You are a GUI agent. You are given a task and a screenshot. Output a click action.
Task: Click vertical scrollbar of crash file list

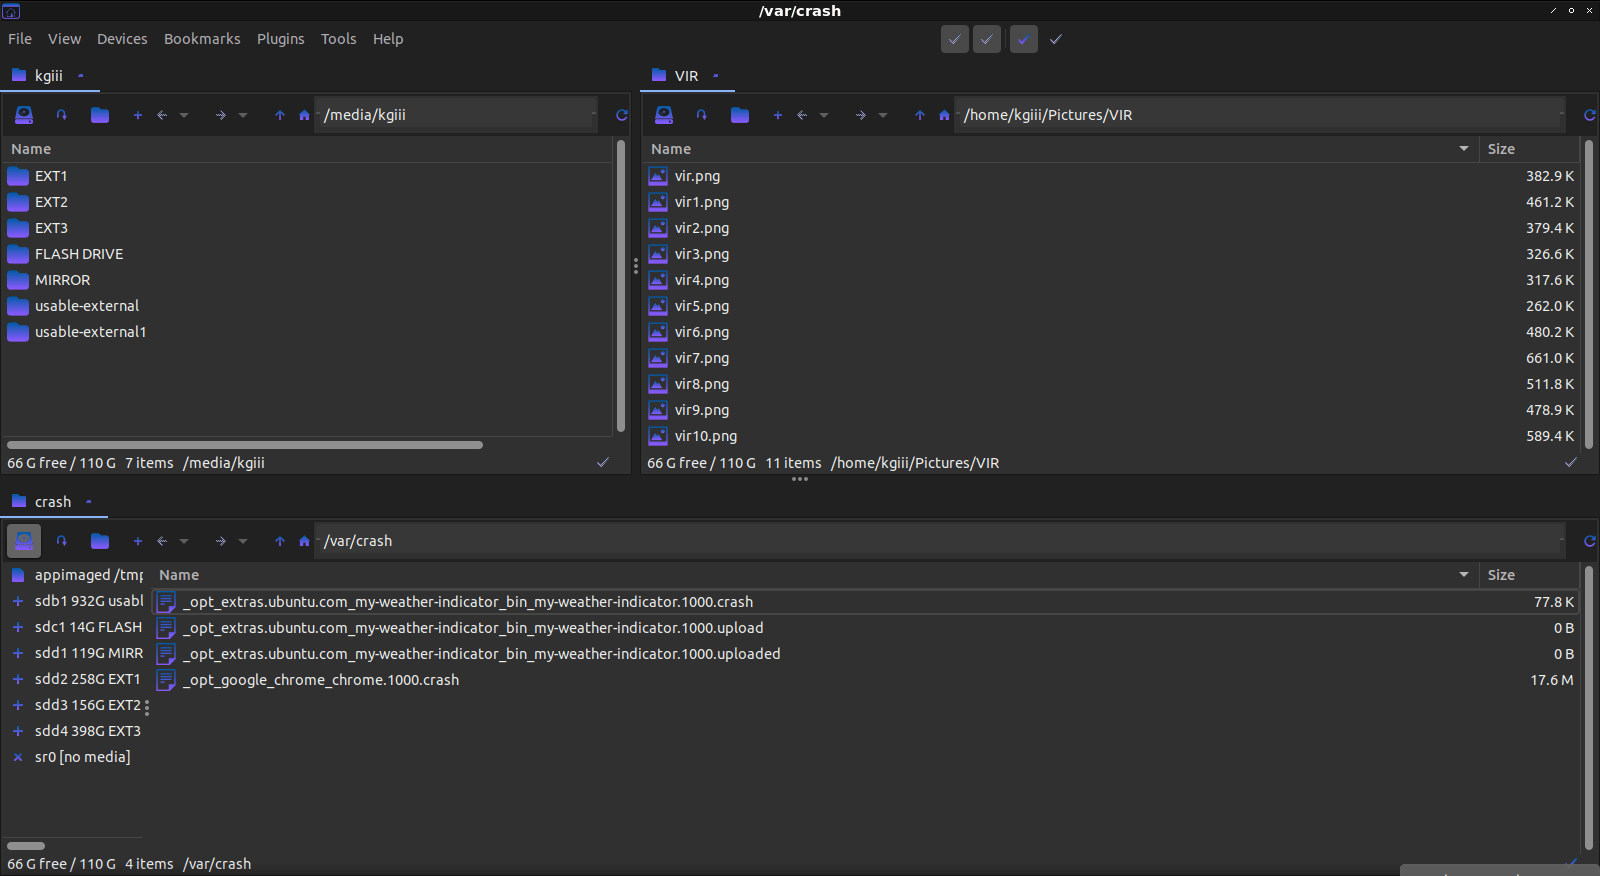tap(1589, 708)
